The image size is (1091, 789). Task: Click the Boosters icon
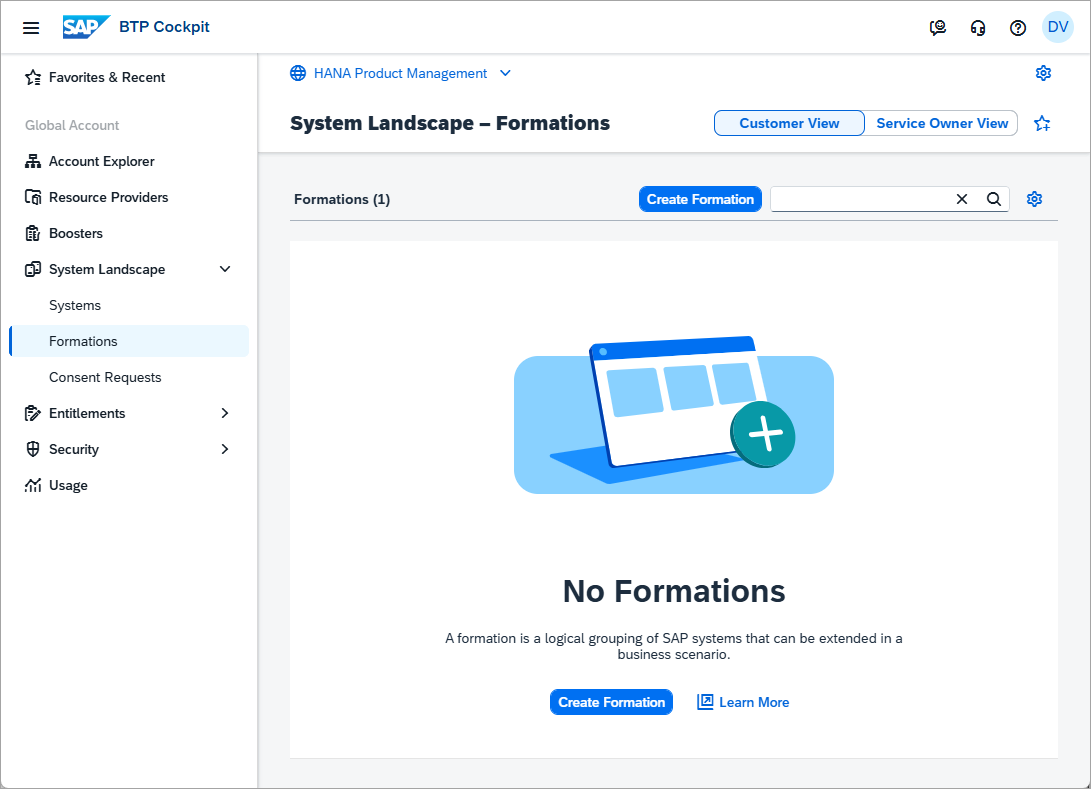33,233
